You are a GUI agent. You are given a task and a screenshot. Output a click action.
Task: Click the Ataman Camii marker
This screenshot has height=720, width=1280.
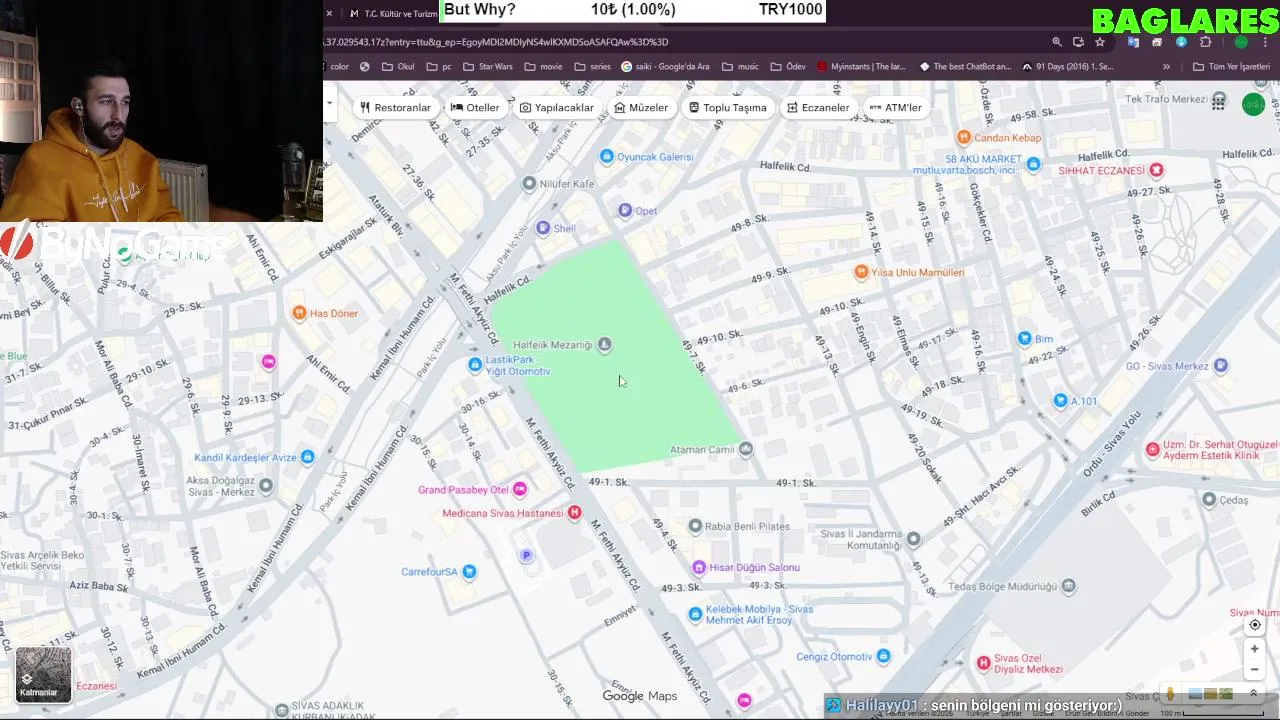pyautogui.click(x=746, y=449)
